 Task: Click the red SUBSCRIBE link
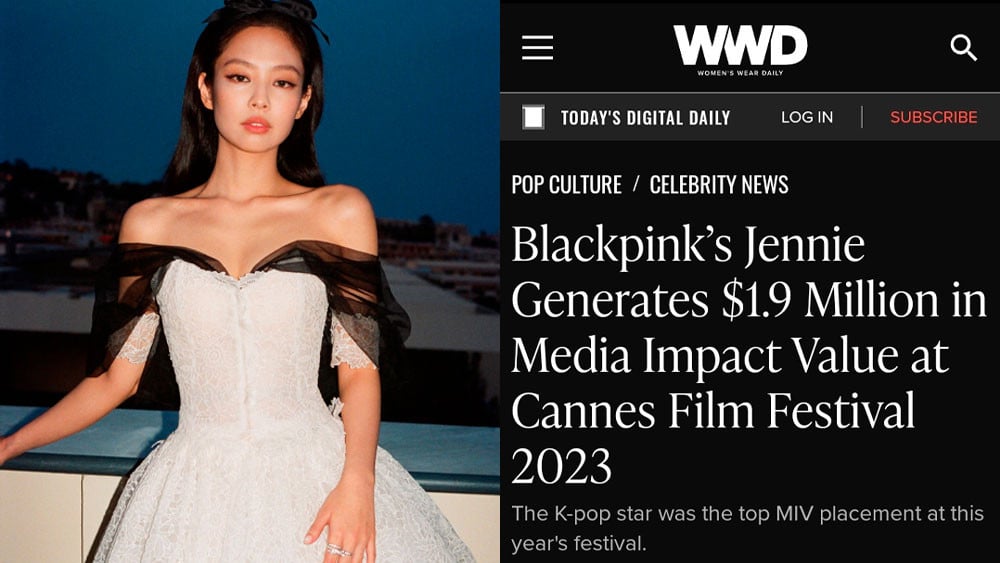click(934, 117)
